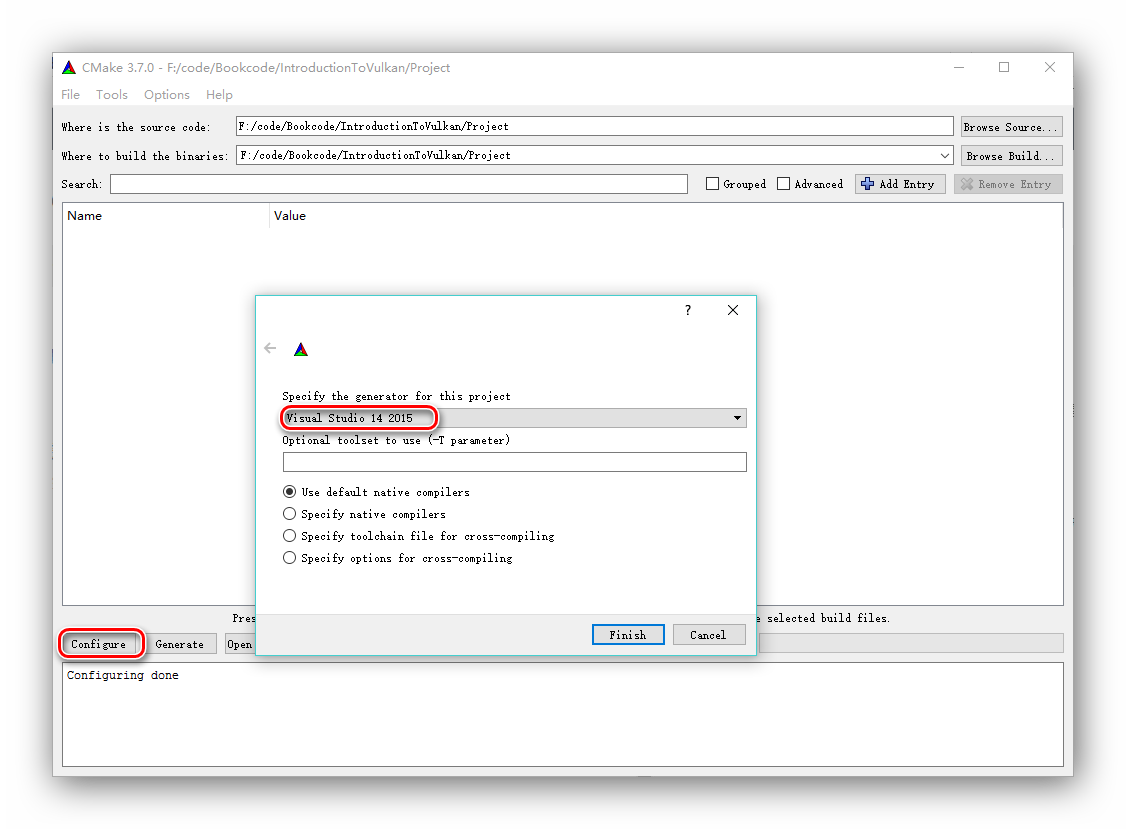Click the partially hidden Open button

pyautogui.click(x=240, y=644)
